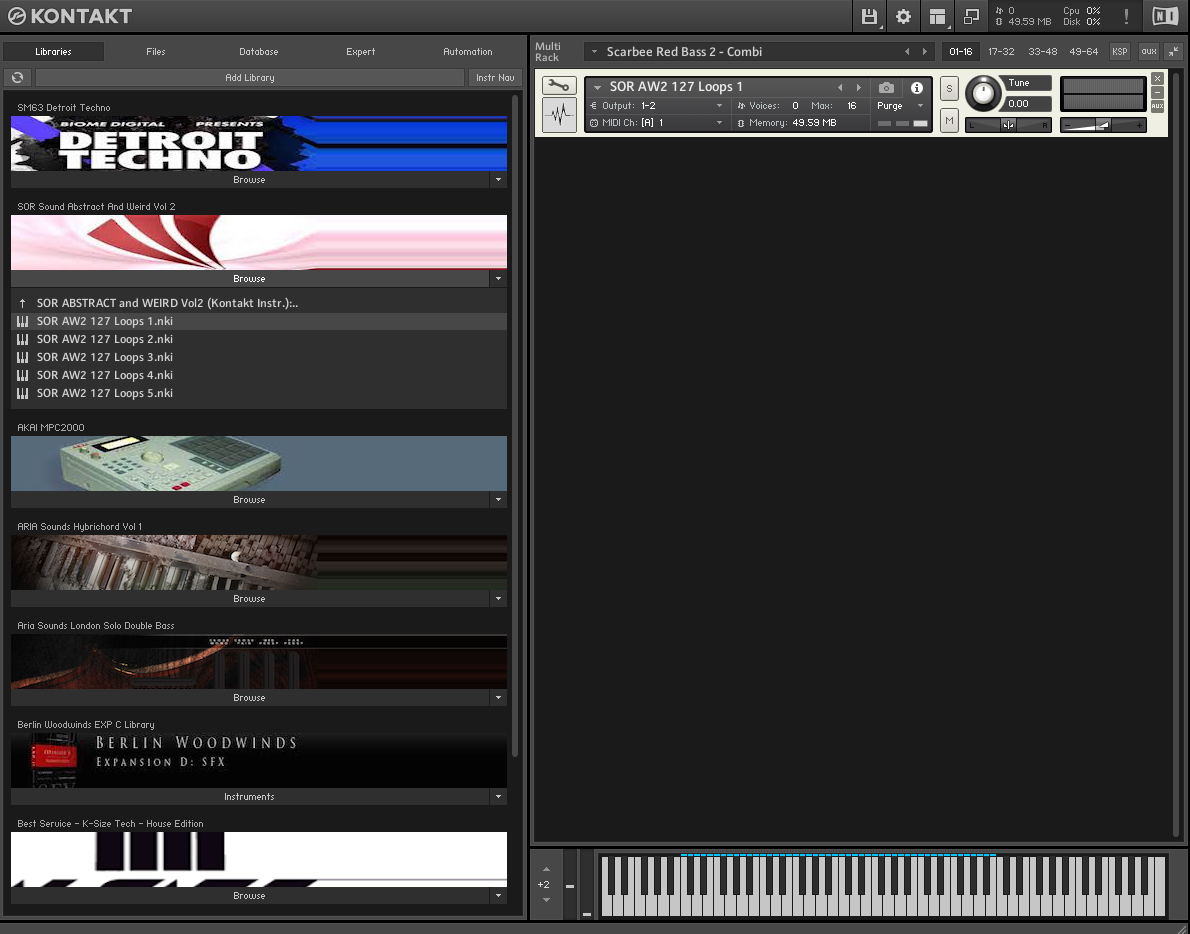The width and height of the screenshot is (1190, 934).
Task: Select previous instrument preset arrow
Action: 840,87
